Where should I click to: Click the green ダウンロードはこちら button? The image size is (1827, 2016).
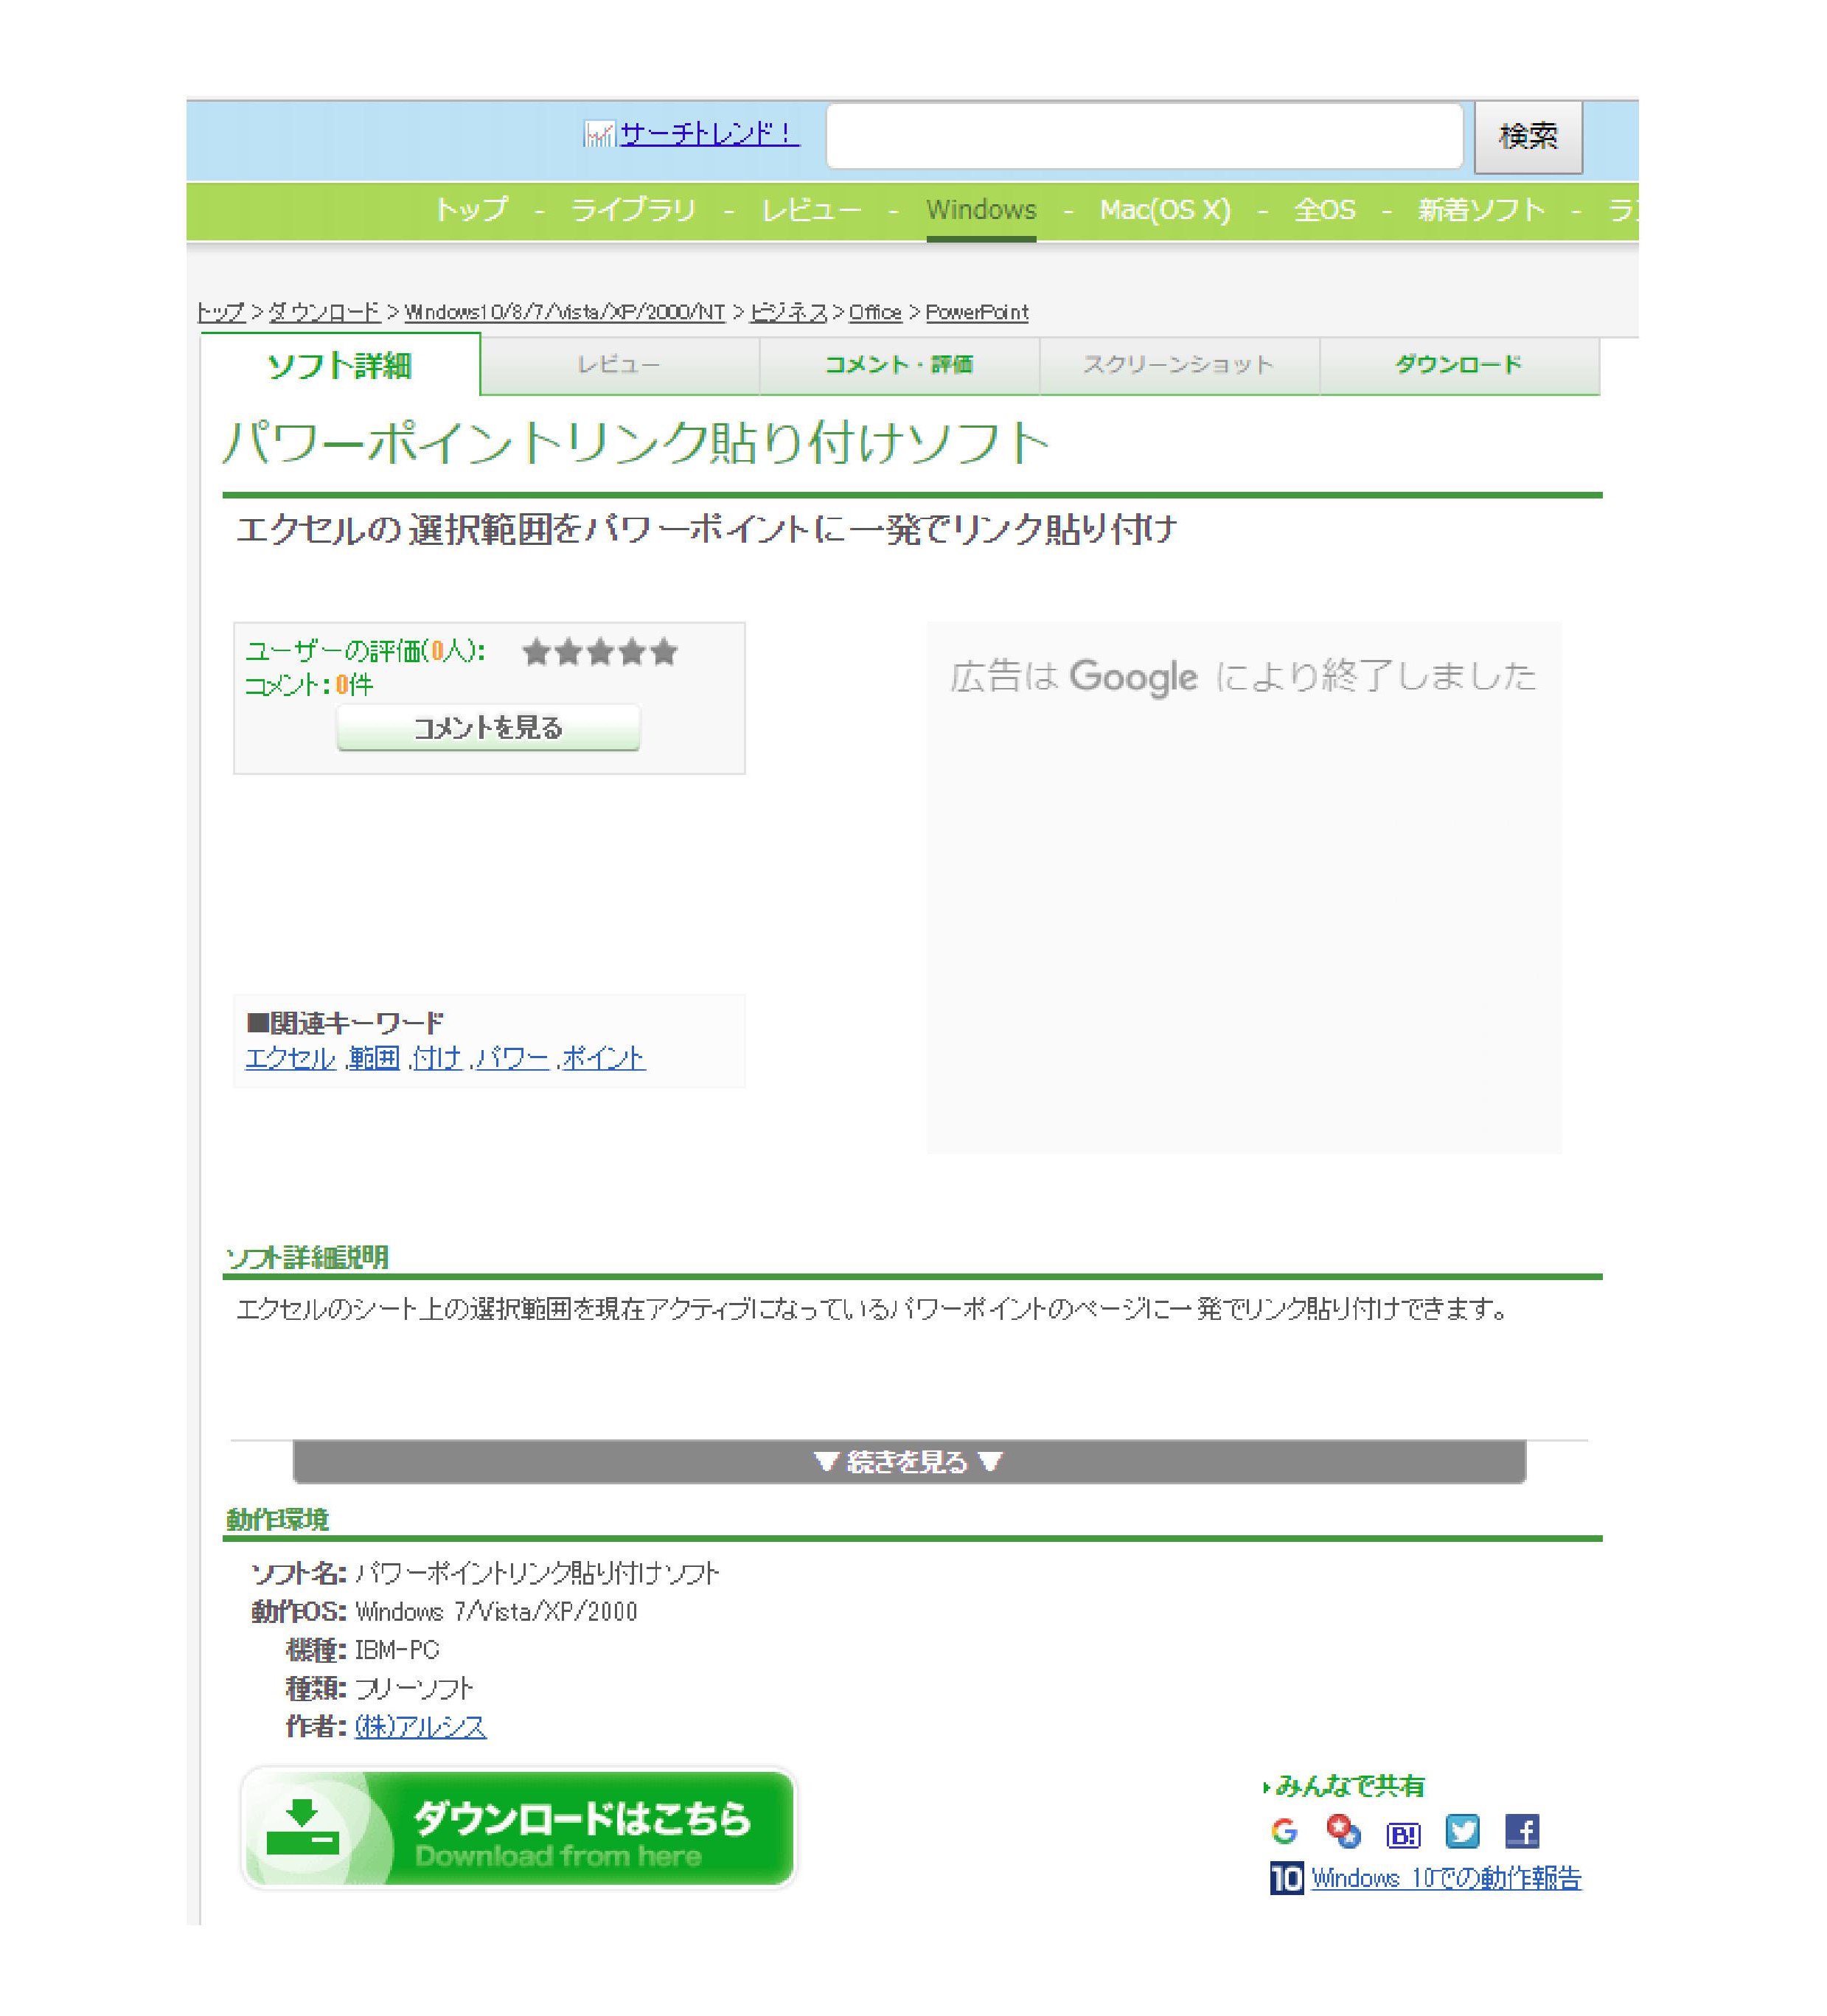[x=518, y=1828]
